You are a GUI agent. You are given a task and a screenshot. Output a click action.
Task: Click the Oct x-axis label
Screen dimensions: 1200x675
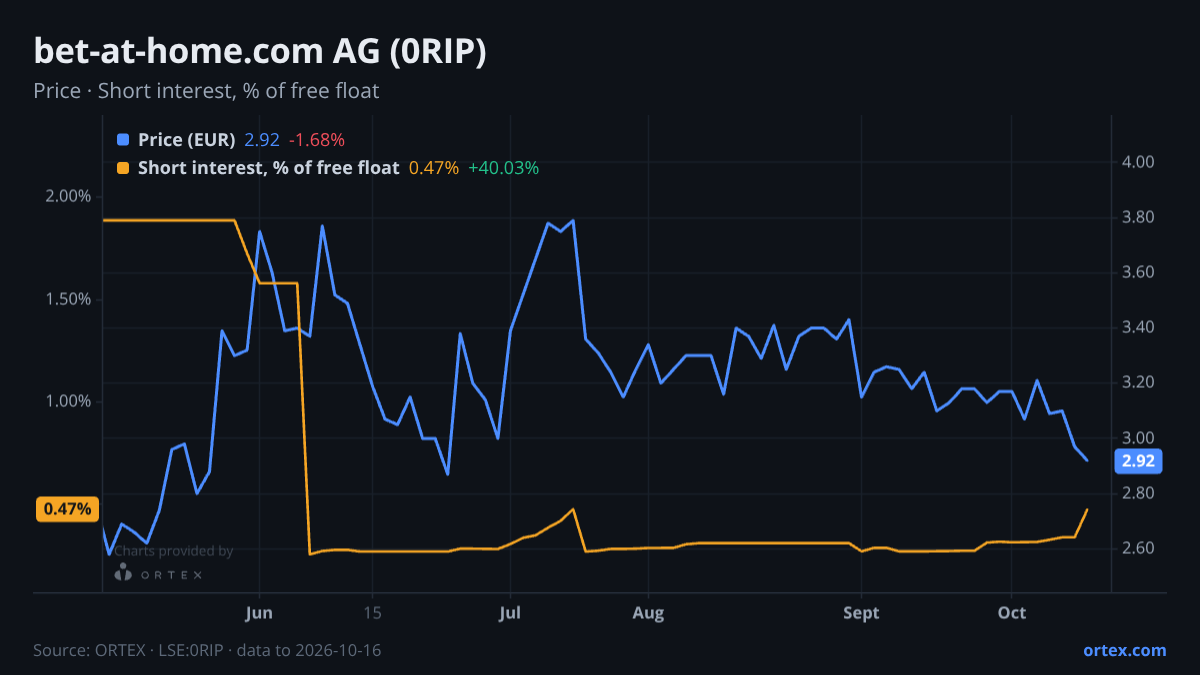pos(1012,613)
